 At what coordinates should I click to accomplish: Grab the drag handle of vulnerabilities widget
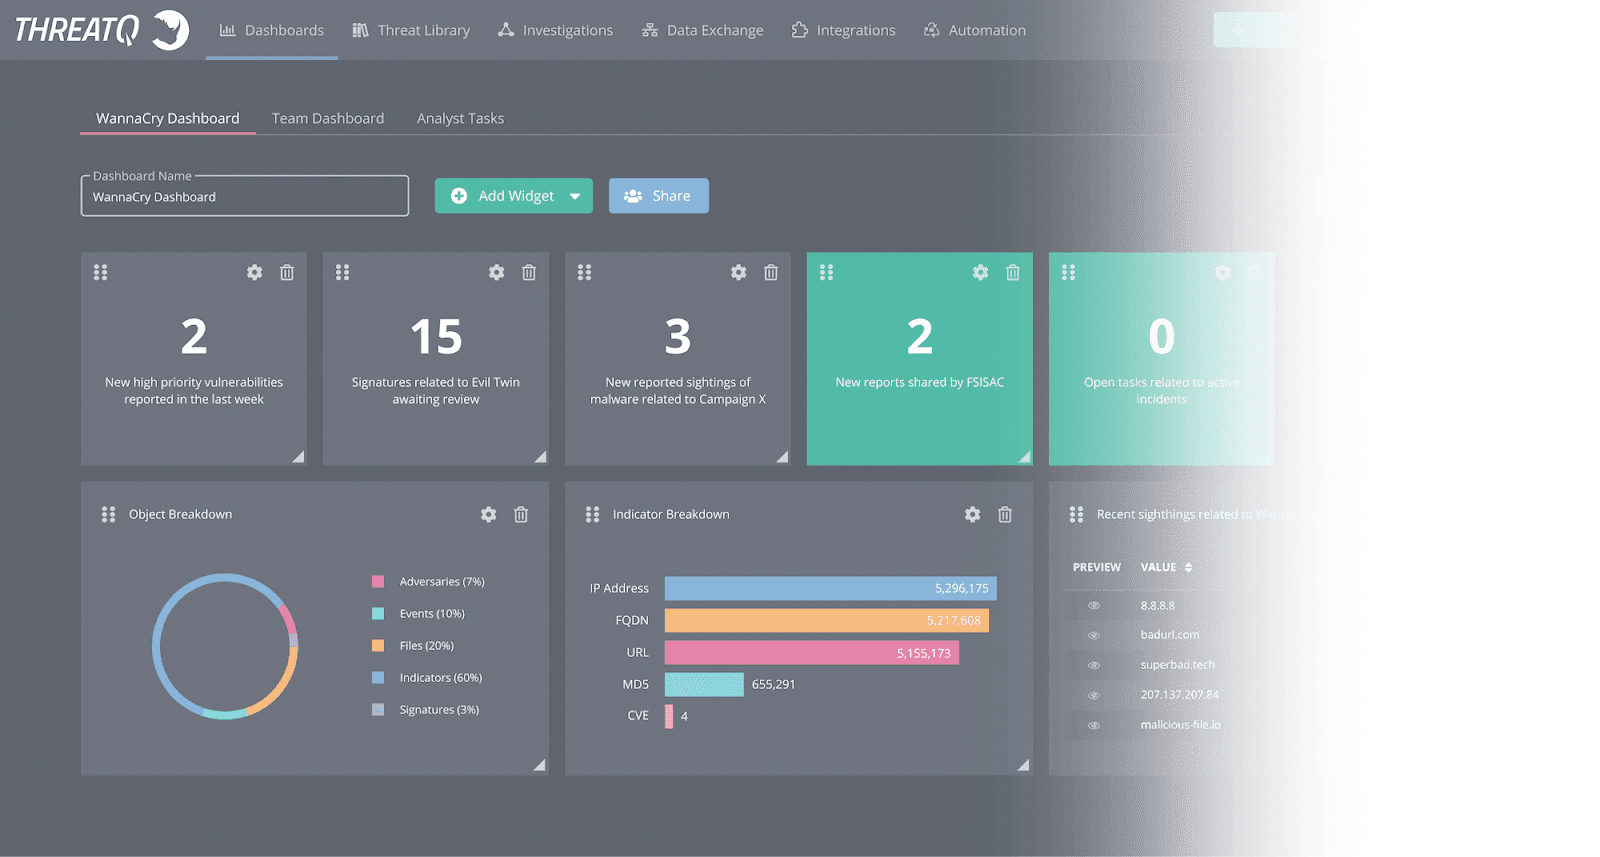[101, 272]
